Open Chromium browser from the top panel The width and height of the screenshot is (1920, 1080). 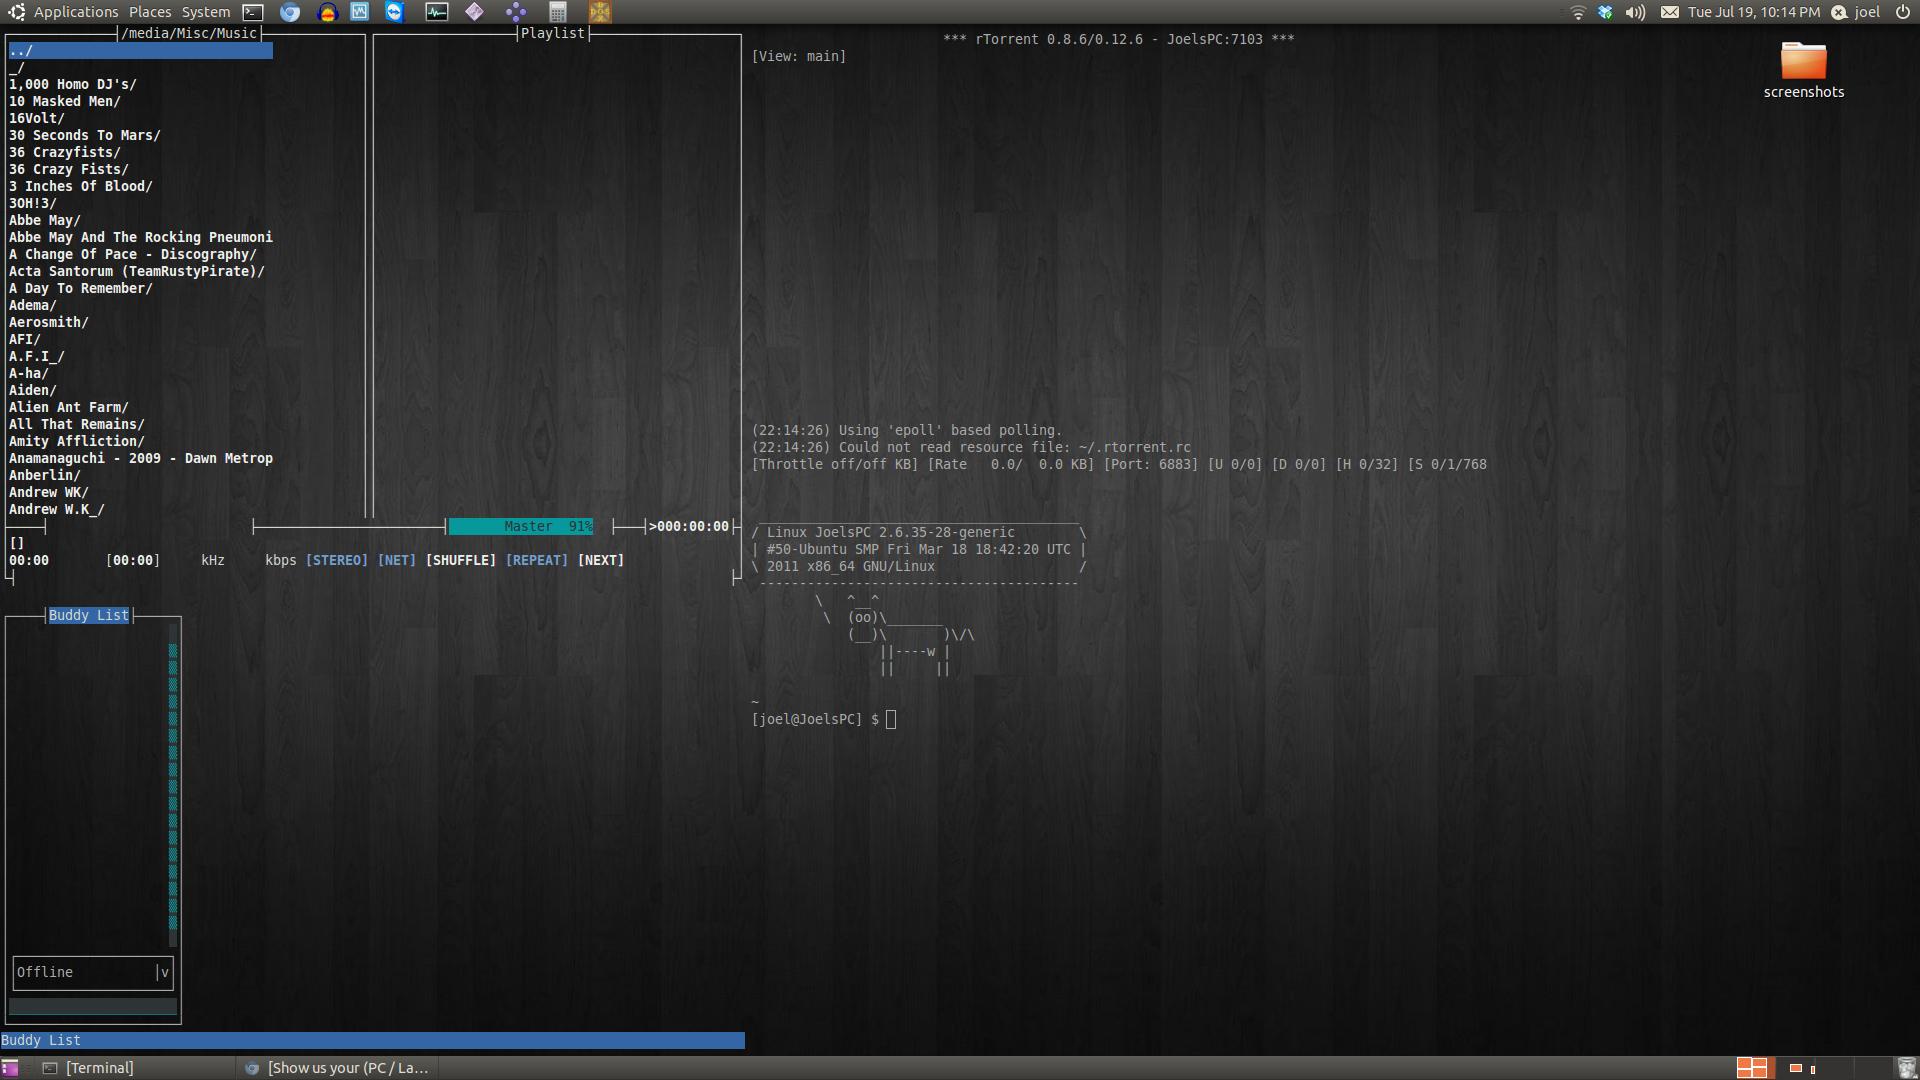290,12
